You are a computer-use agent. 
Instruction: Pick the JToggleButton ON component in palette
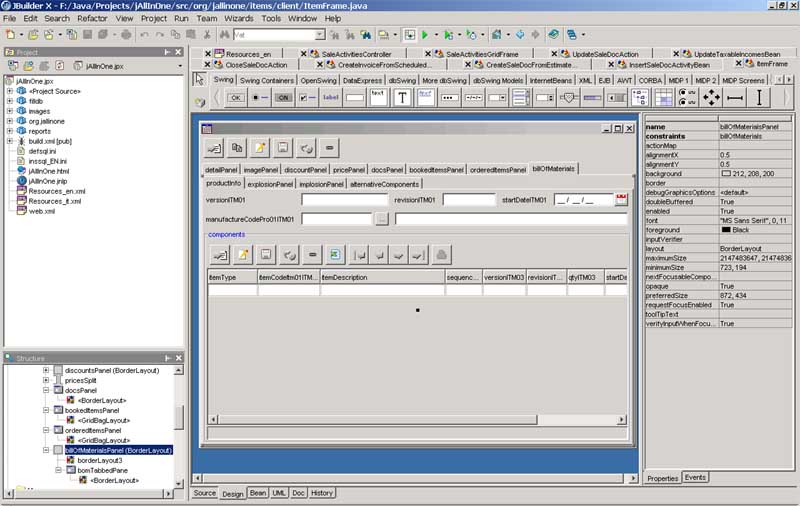pyautogui.click(x=283, y=97)
